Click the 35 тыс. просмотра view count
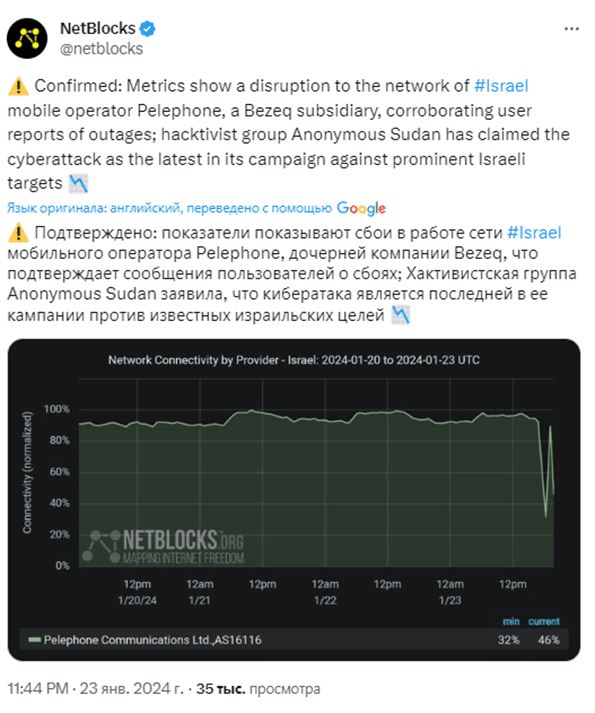The width and height of the screenshot is (595, 713). coord(258,688)
